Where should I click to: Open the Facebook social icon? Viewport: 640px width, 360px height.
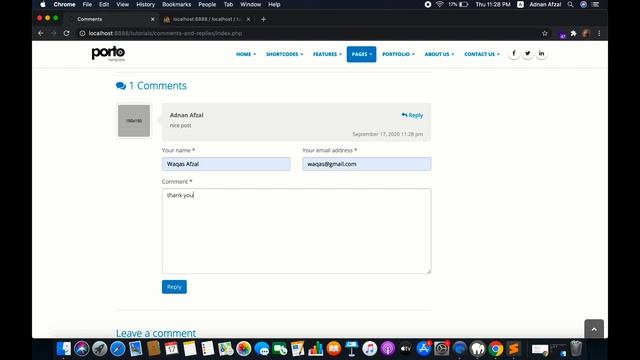[x=513, y=53]
